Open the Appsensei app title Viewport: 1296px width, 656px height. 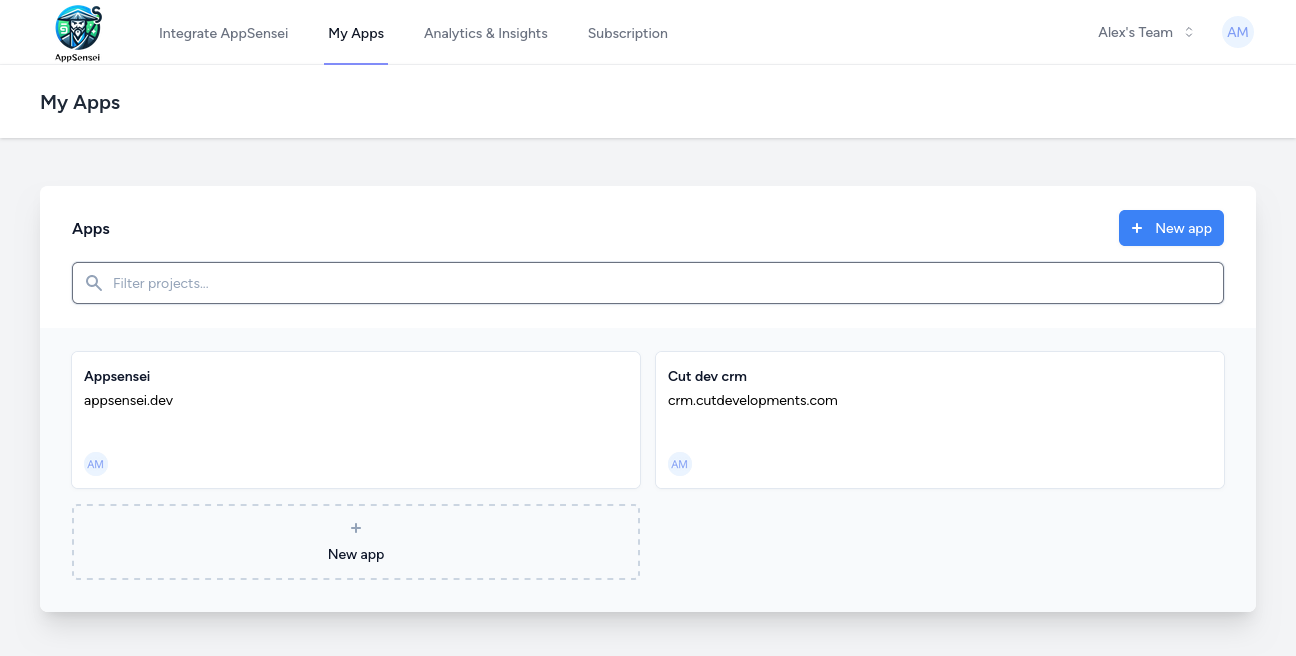coord(117,376)
